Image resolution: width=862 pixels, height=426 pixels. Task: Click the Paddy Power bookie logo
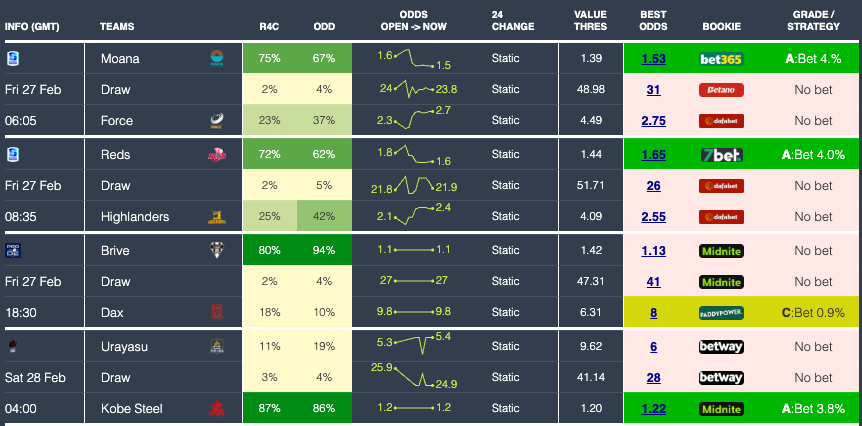point(722,313)
